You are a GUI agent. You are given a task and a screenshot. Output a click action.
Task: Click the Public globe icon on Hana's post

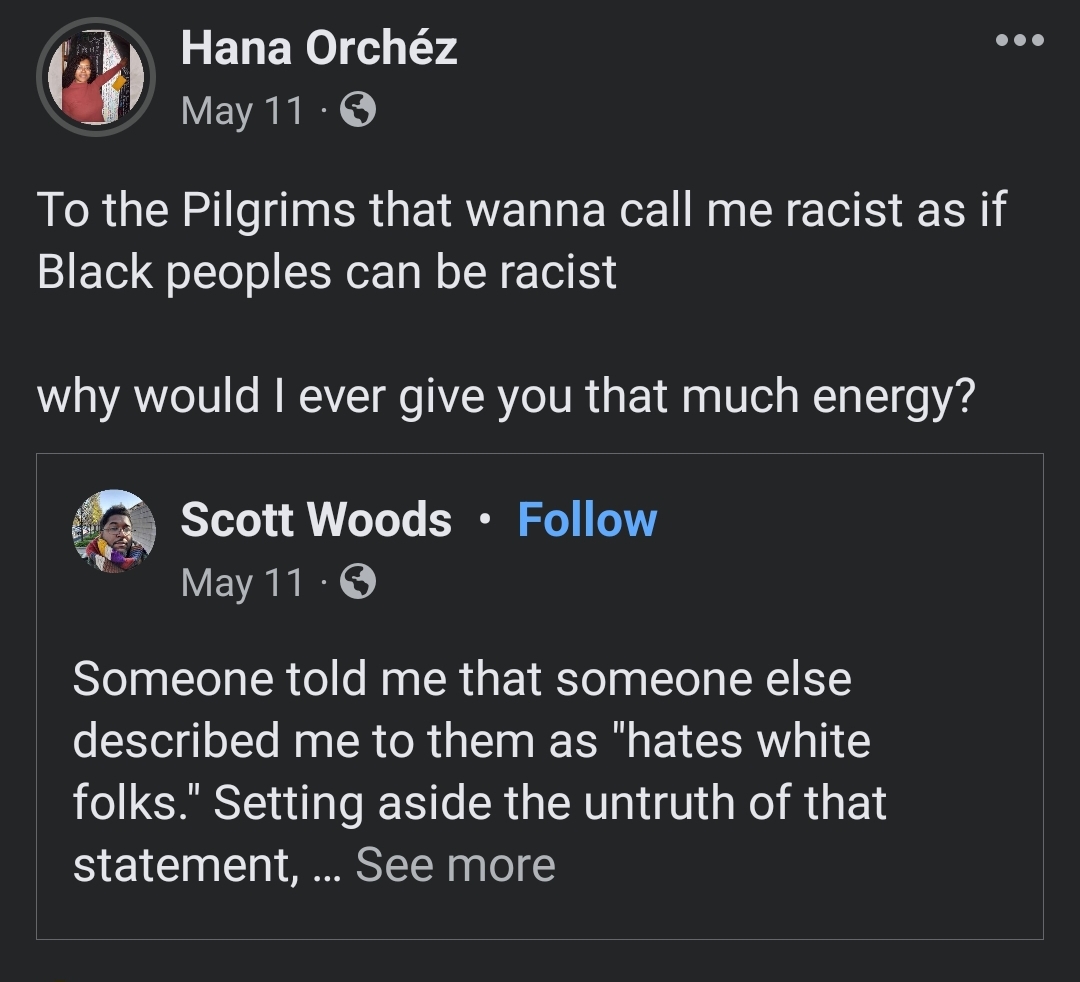[x=358, y=110]
